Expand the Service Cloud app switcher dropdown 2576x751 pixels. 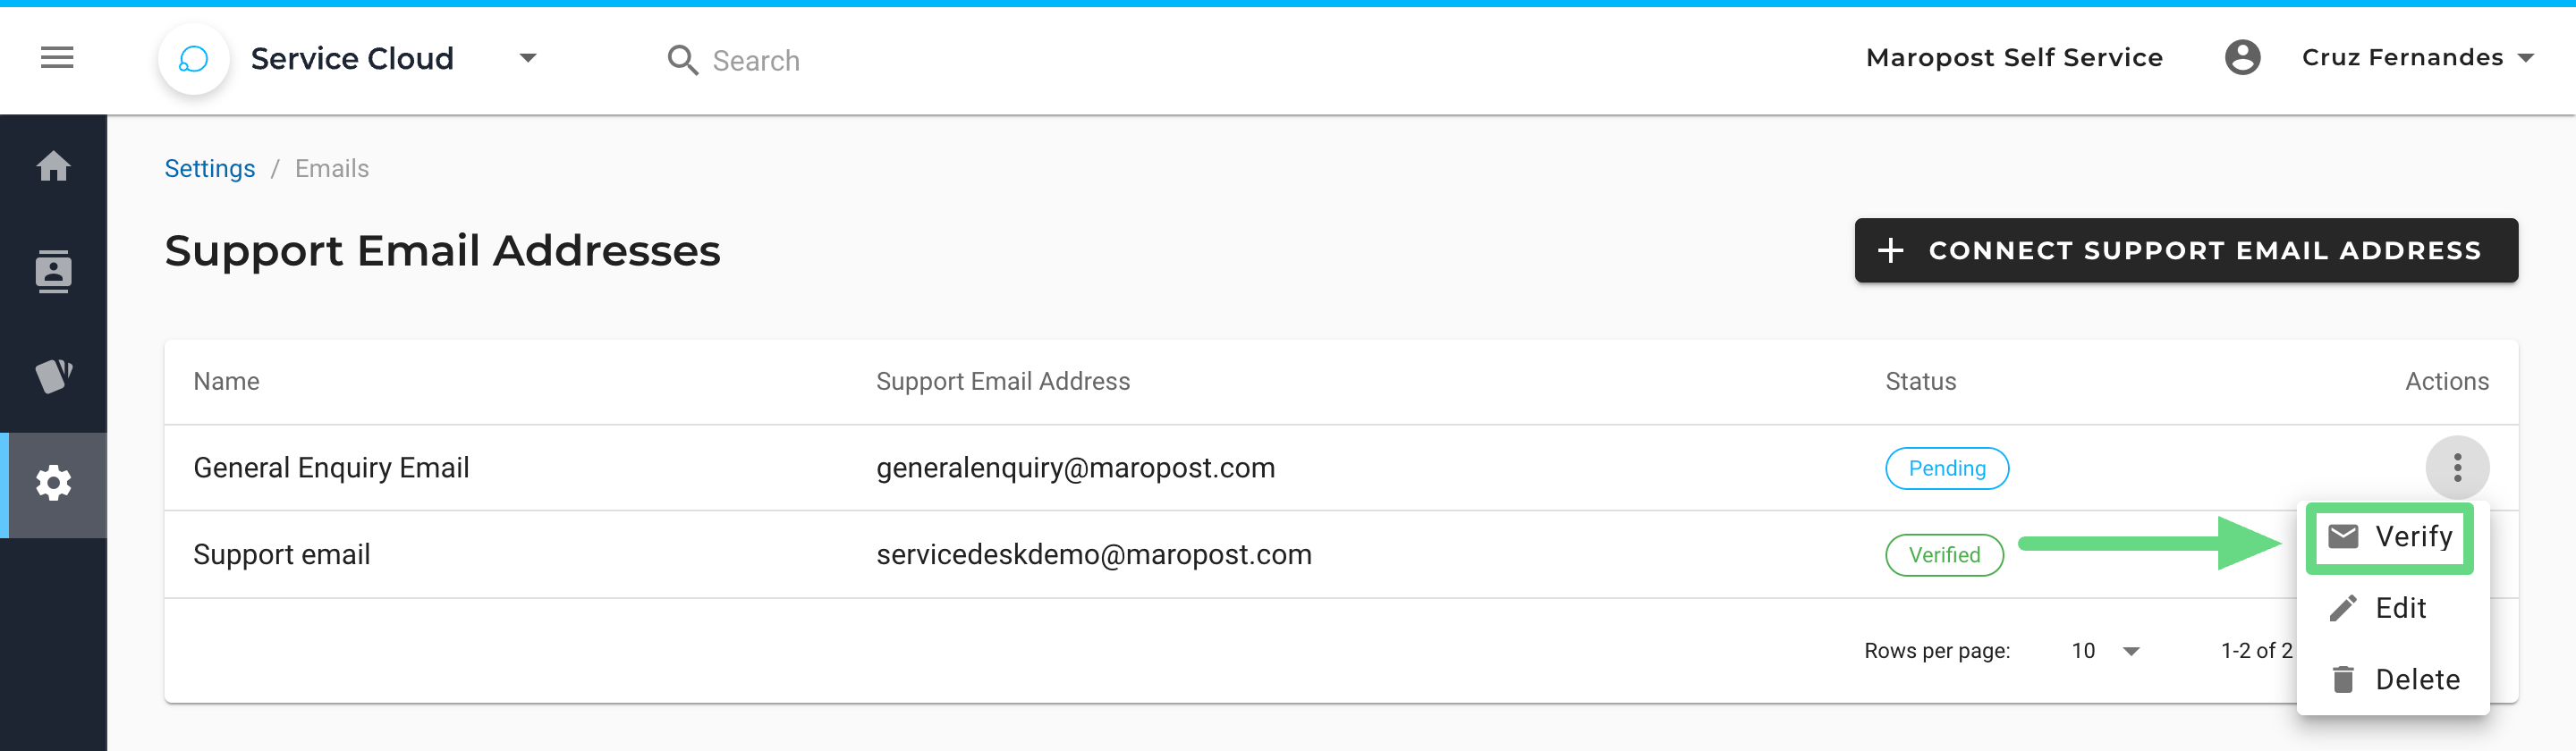(528, 58)
